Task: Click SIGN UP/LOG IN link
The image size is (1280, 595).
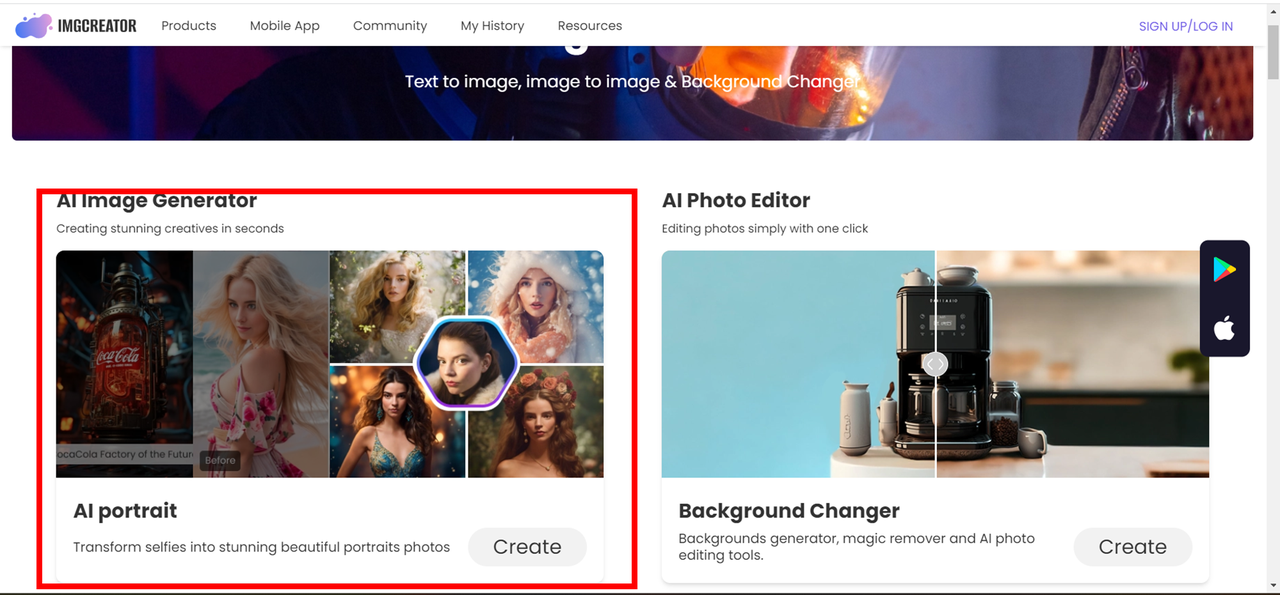Action: click(x=1186, y=26)
